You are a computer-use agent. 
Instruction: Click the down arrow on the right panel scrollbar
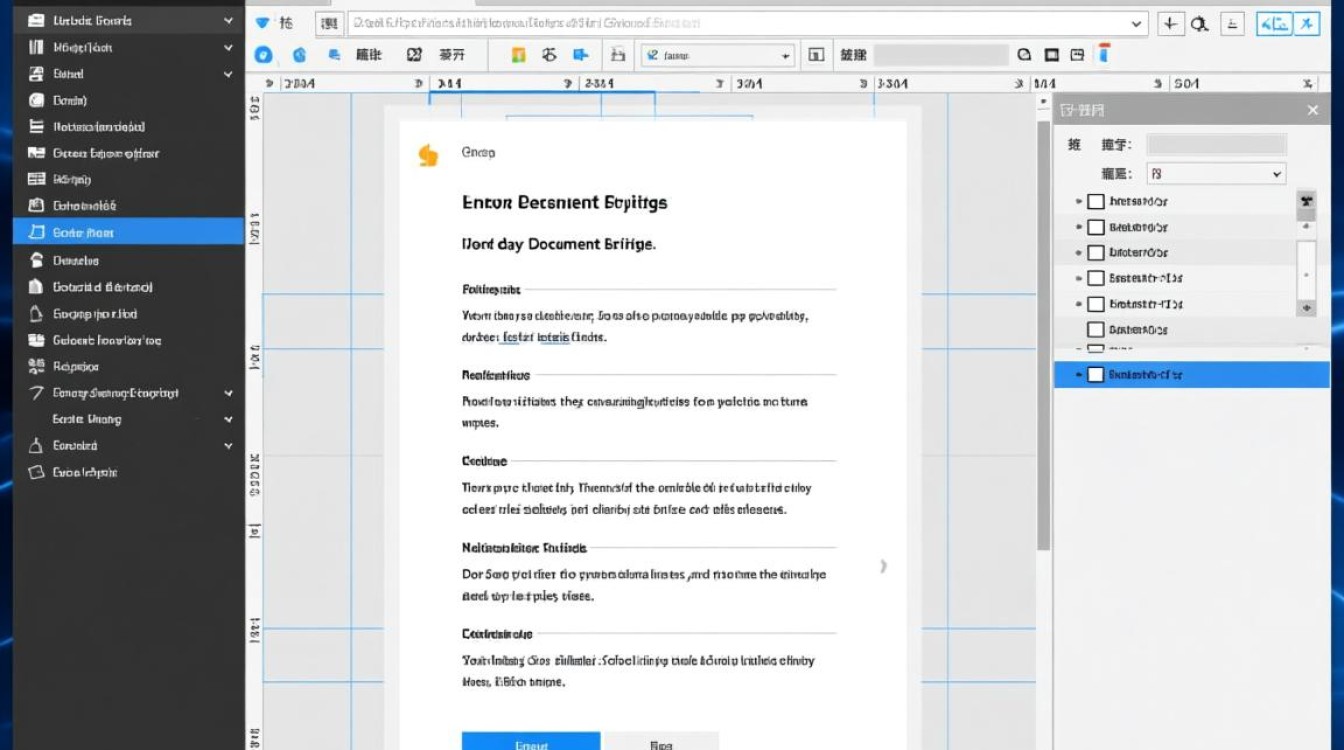tap(1306, 308)
